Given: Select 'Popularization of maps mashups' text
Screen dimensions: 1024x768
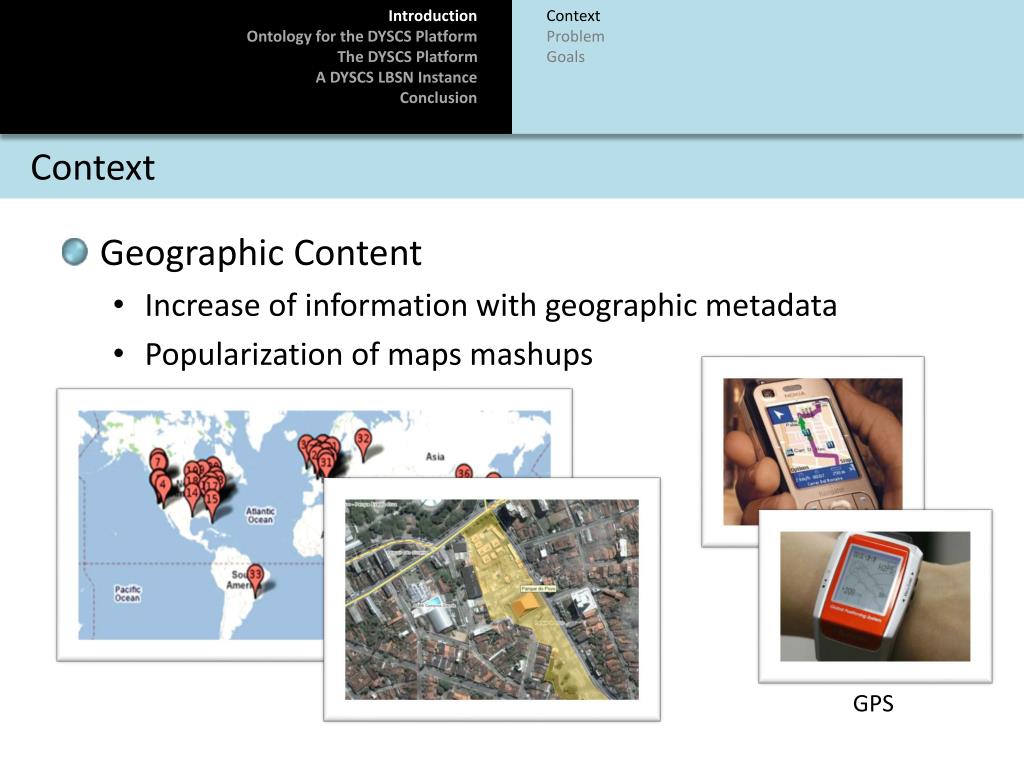Looking at the screenshot, I should point(368,355).
